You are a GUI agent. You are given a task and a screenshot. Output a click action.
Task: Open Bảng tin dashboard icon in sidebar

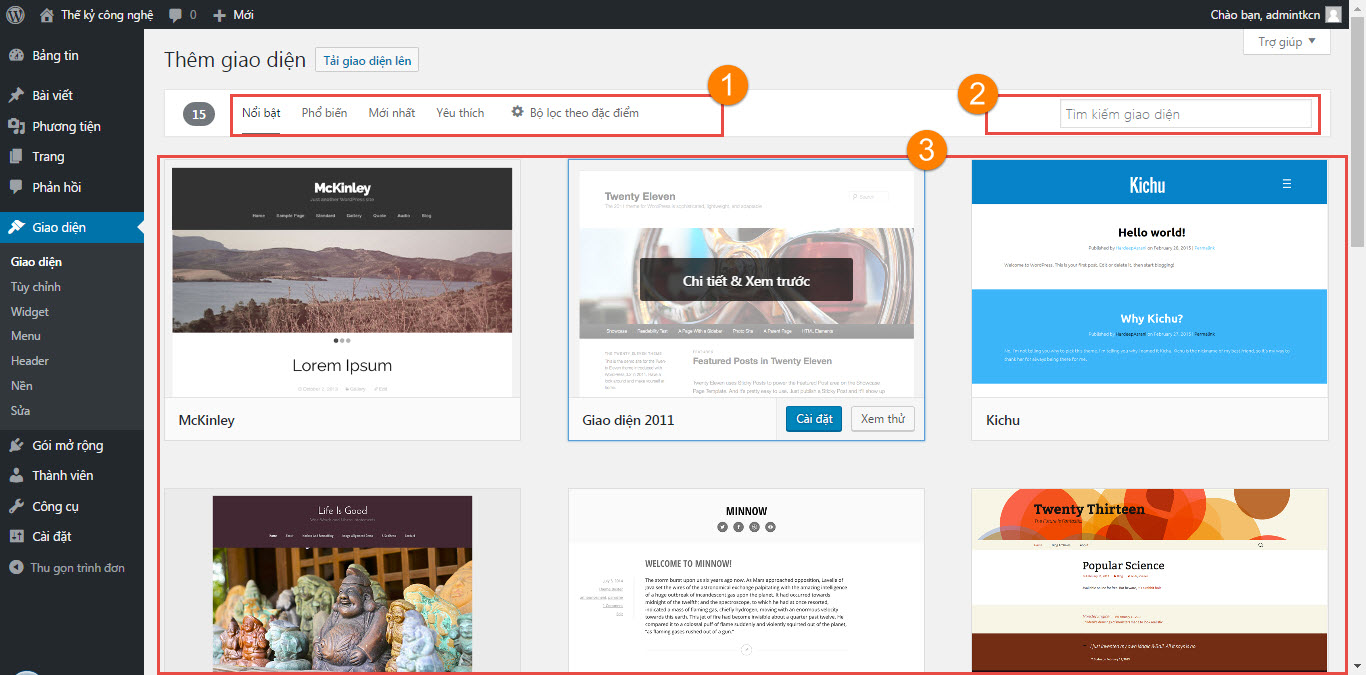16,56
